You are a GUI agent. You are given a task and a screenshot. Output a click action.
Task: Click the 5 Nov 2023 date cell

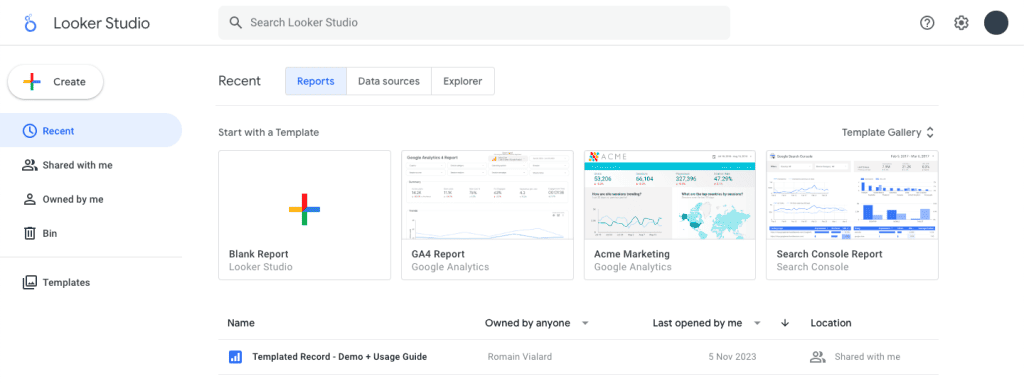click(x=732, y=357)
